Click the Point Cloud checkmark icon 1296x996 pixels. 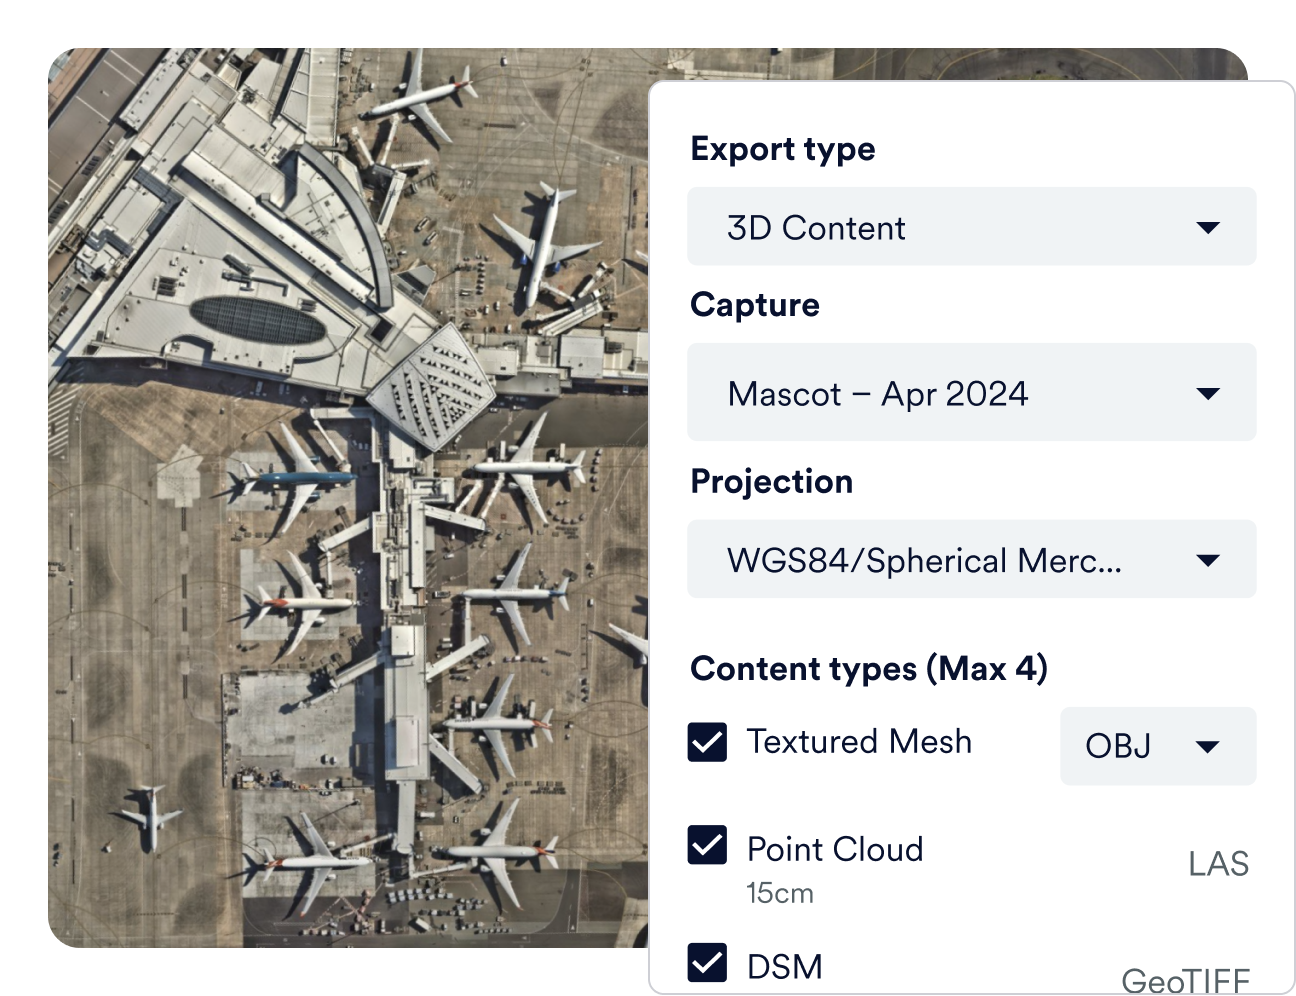coord(707,847)
